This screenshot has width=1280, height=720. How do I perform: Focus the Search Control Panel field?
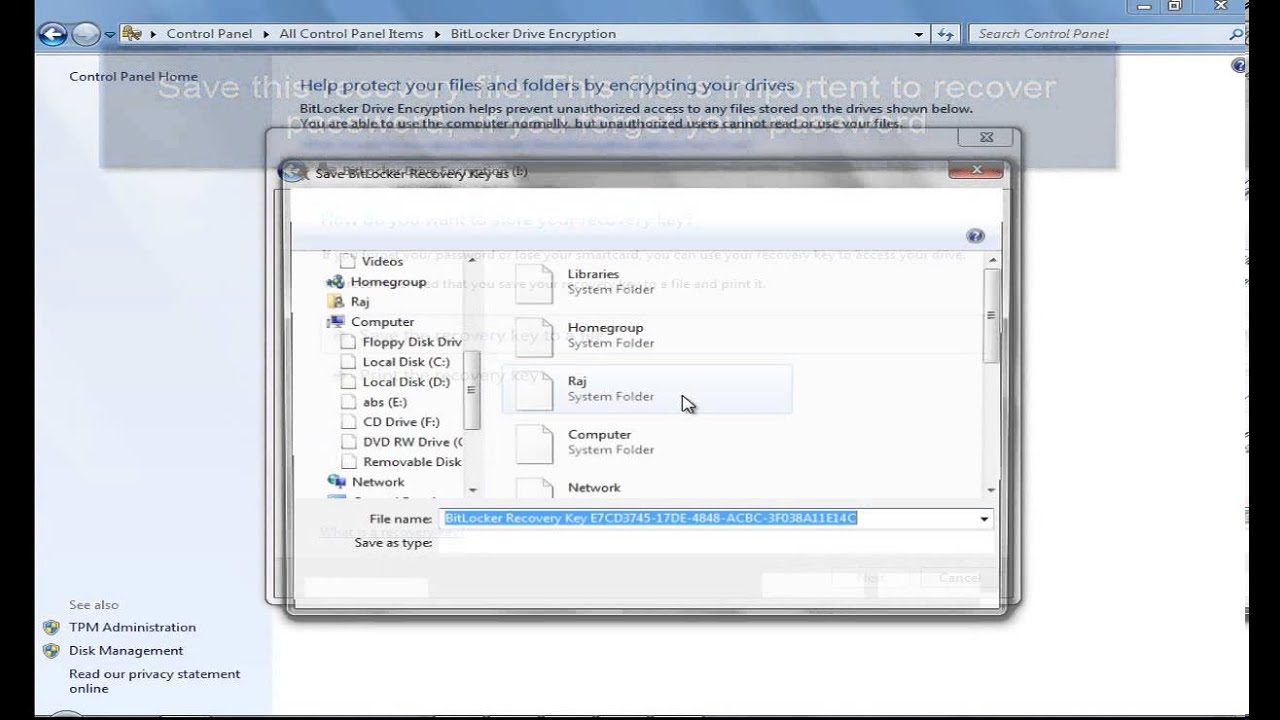(1100, 34)
